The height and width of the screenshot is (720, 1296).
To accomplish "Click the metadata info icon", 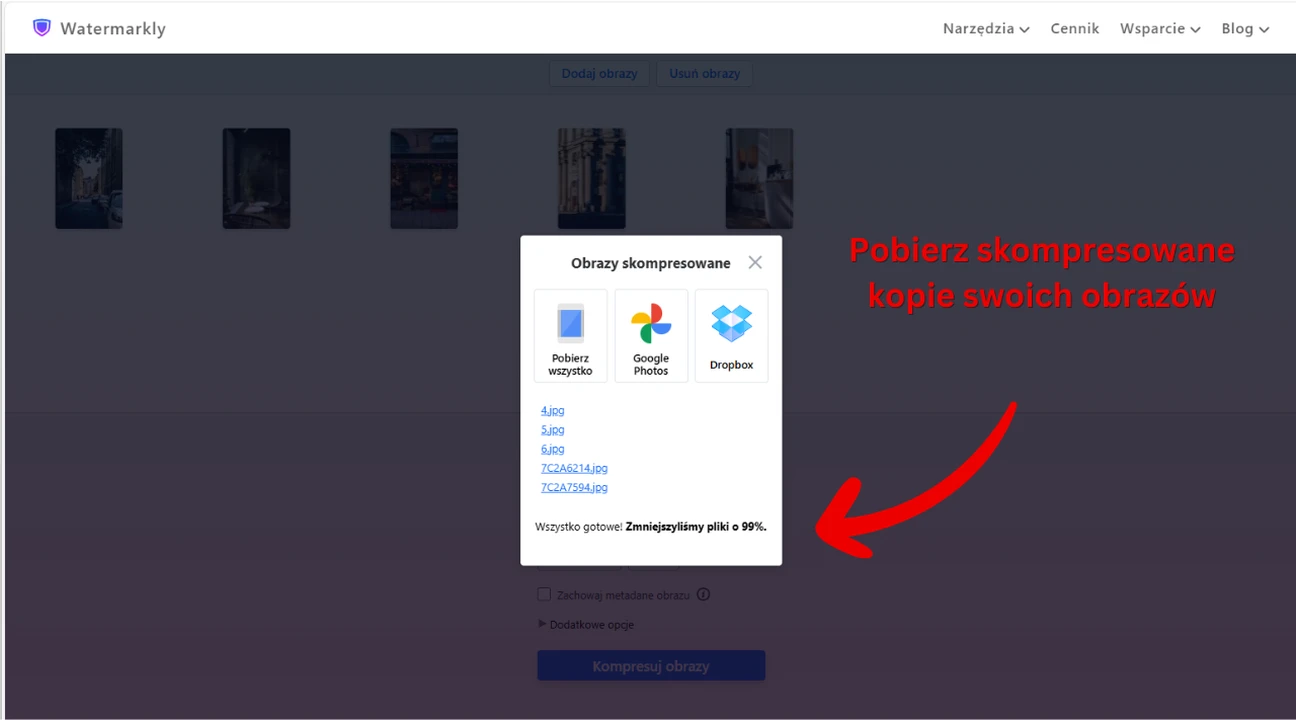I will 703,594.
